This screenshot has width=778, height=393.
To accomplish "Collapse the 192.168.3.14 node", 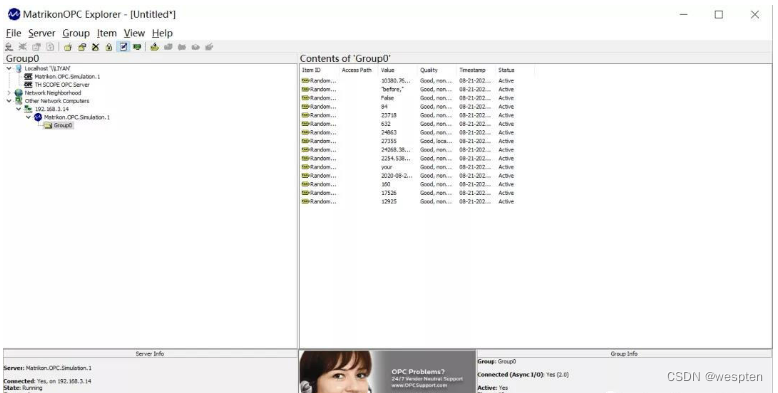I will click(19, 109).
